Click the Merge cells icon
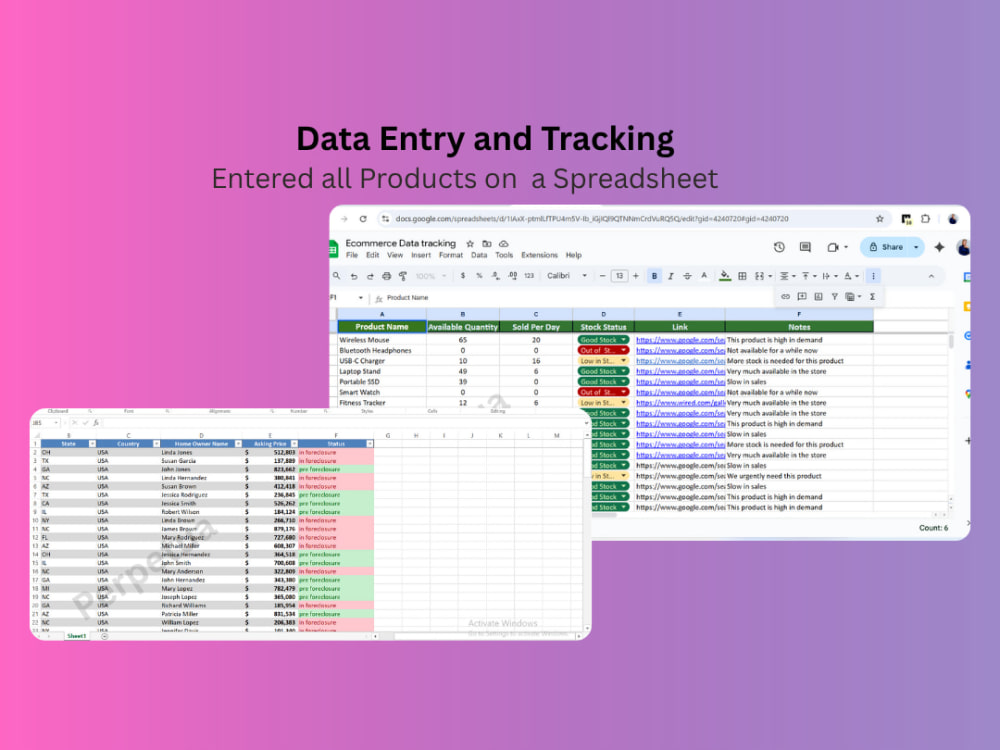This screenshot has width=1000, height=750. pos(759,276)
